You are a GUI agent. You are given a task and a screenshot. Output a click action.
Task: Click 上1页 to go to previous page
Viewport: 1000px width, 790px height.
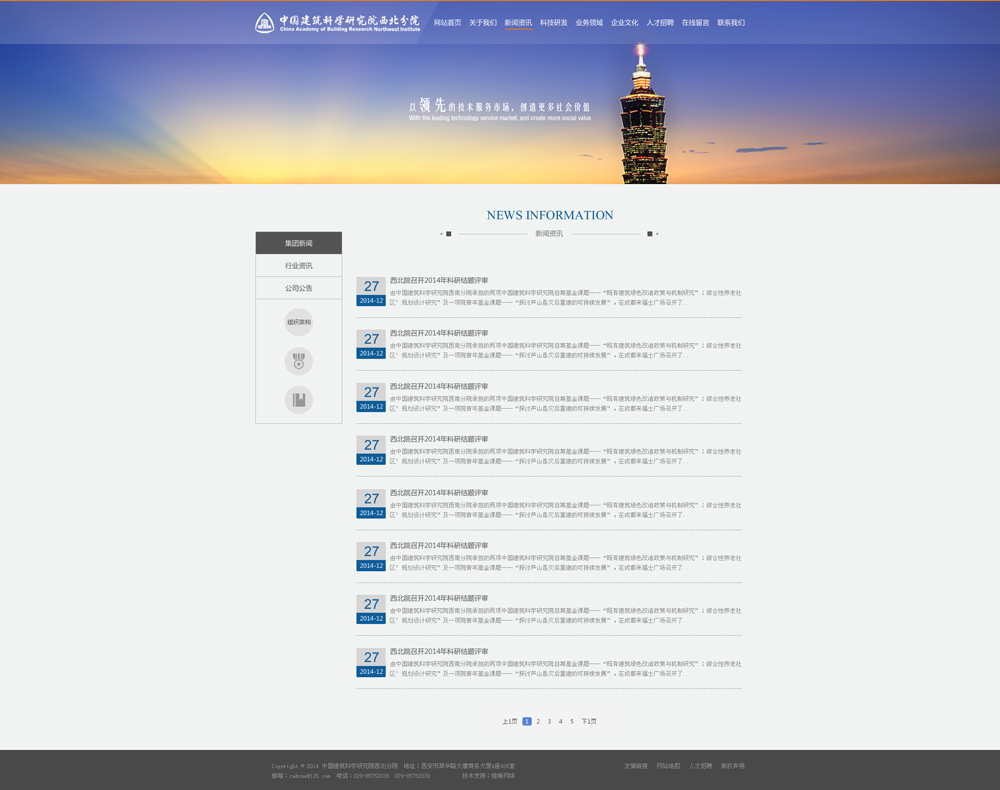(510, 721)
